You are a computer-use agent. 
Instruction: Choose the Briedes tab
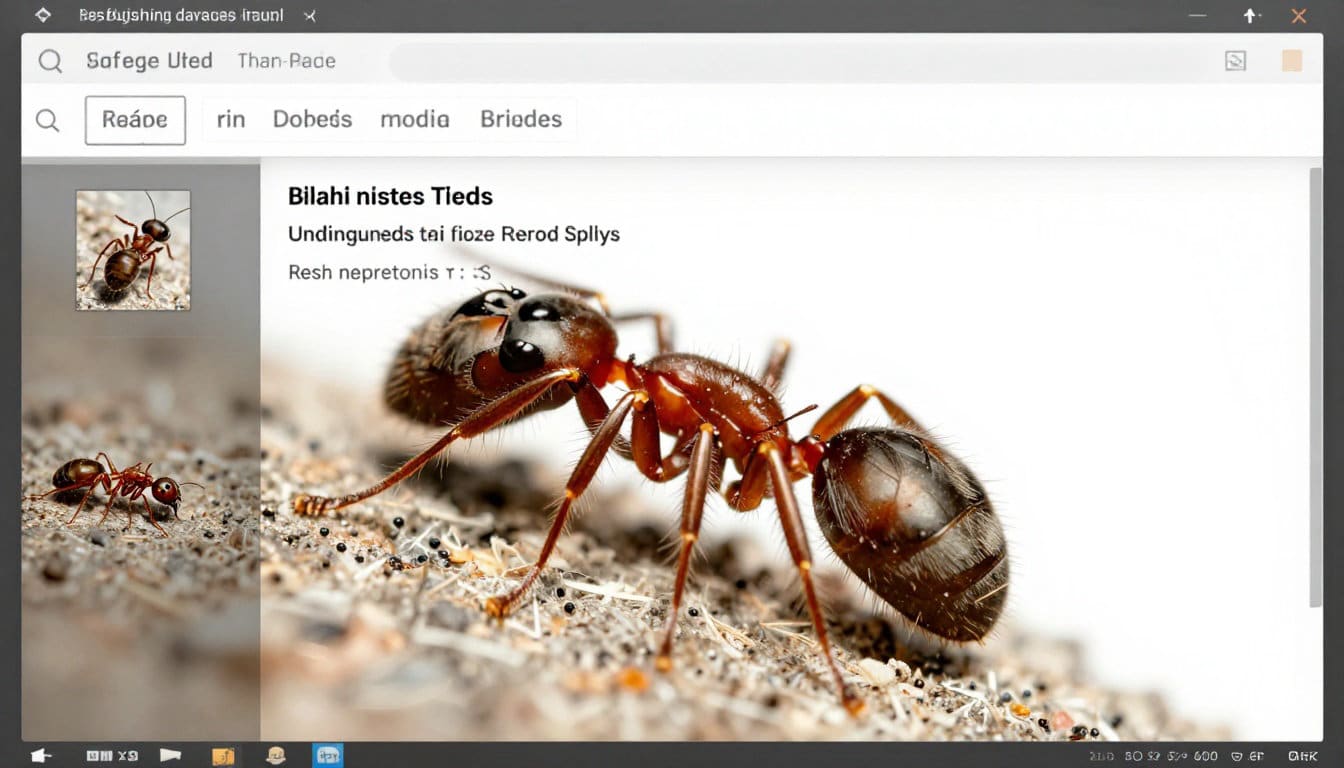click(521, 120)
